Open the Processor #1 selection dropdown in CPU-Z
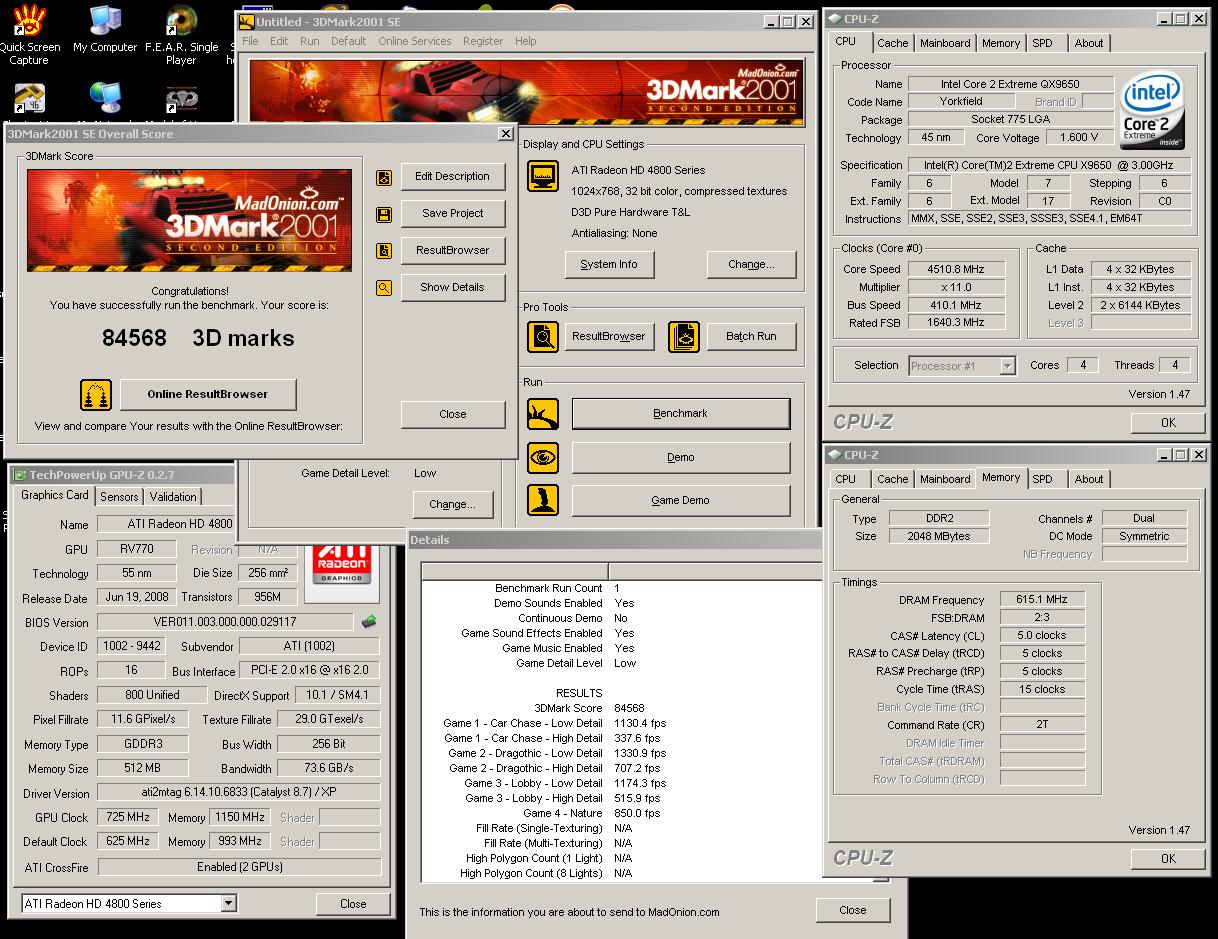Viewport: 1218px width, 939px height. 1007,366
